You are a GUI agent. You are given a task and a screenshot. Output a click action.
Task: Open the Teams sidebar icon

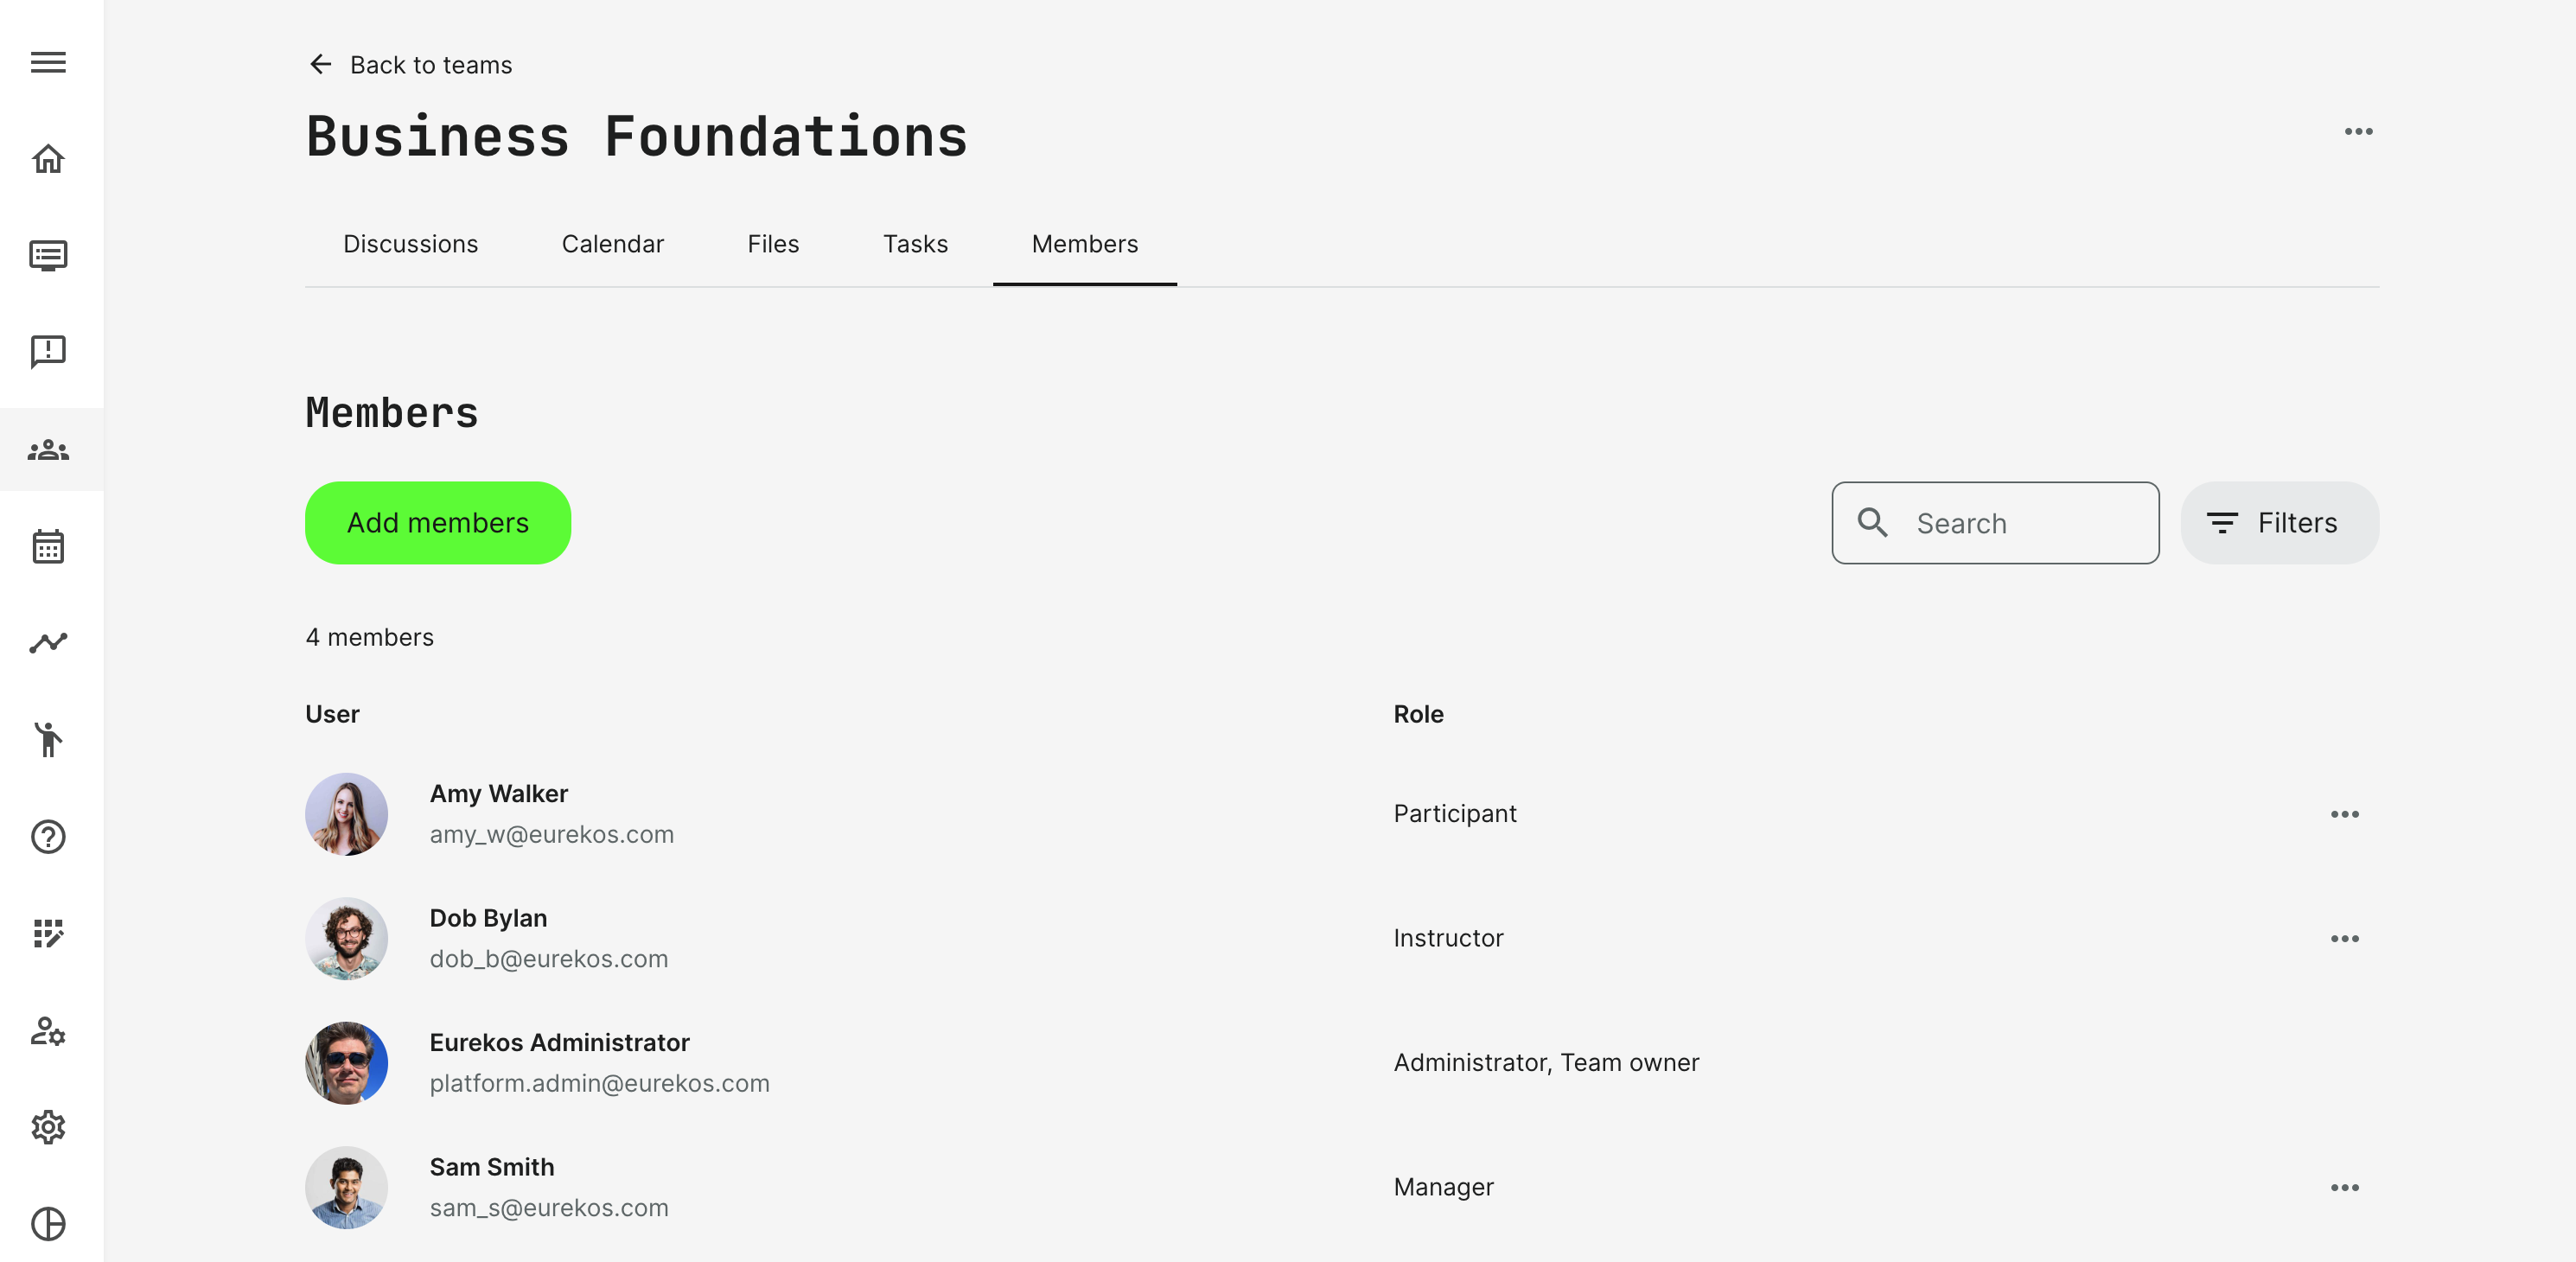48,450
